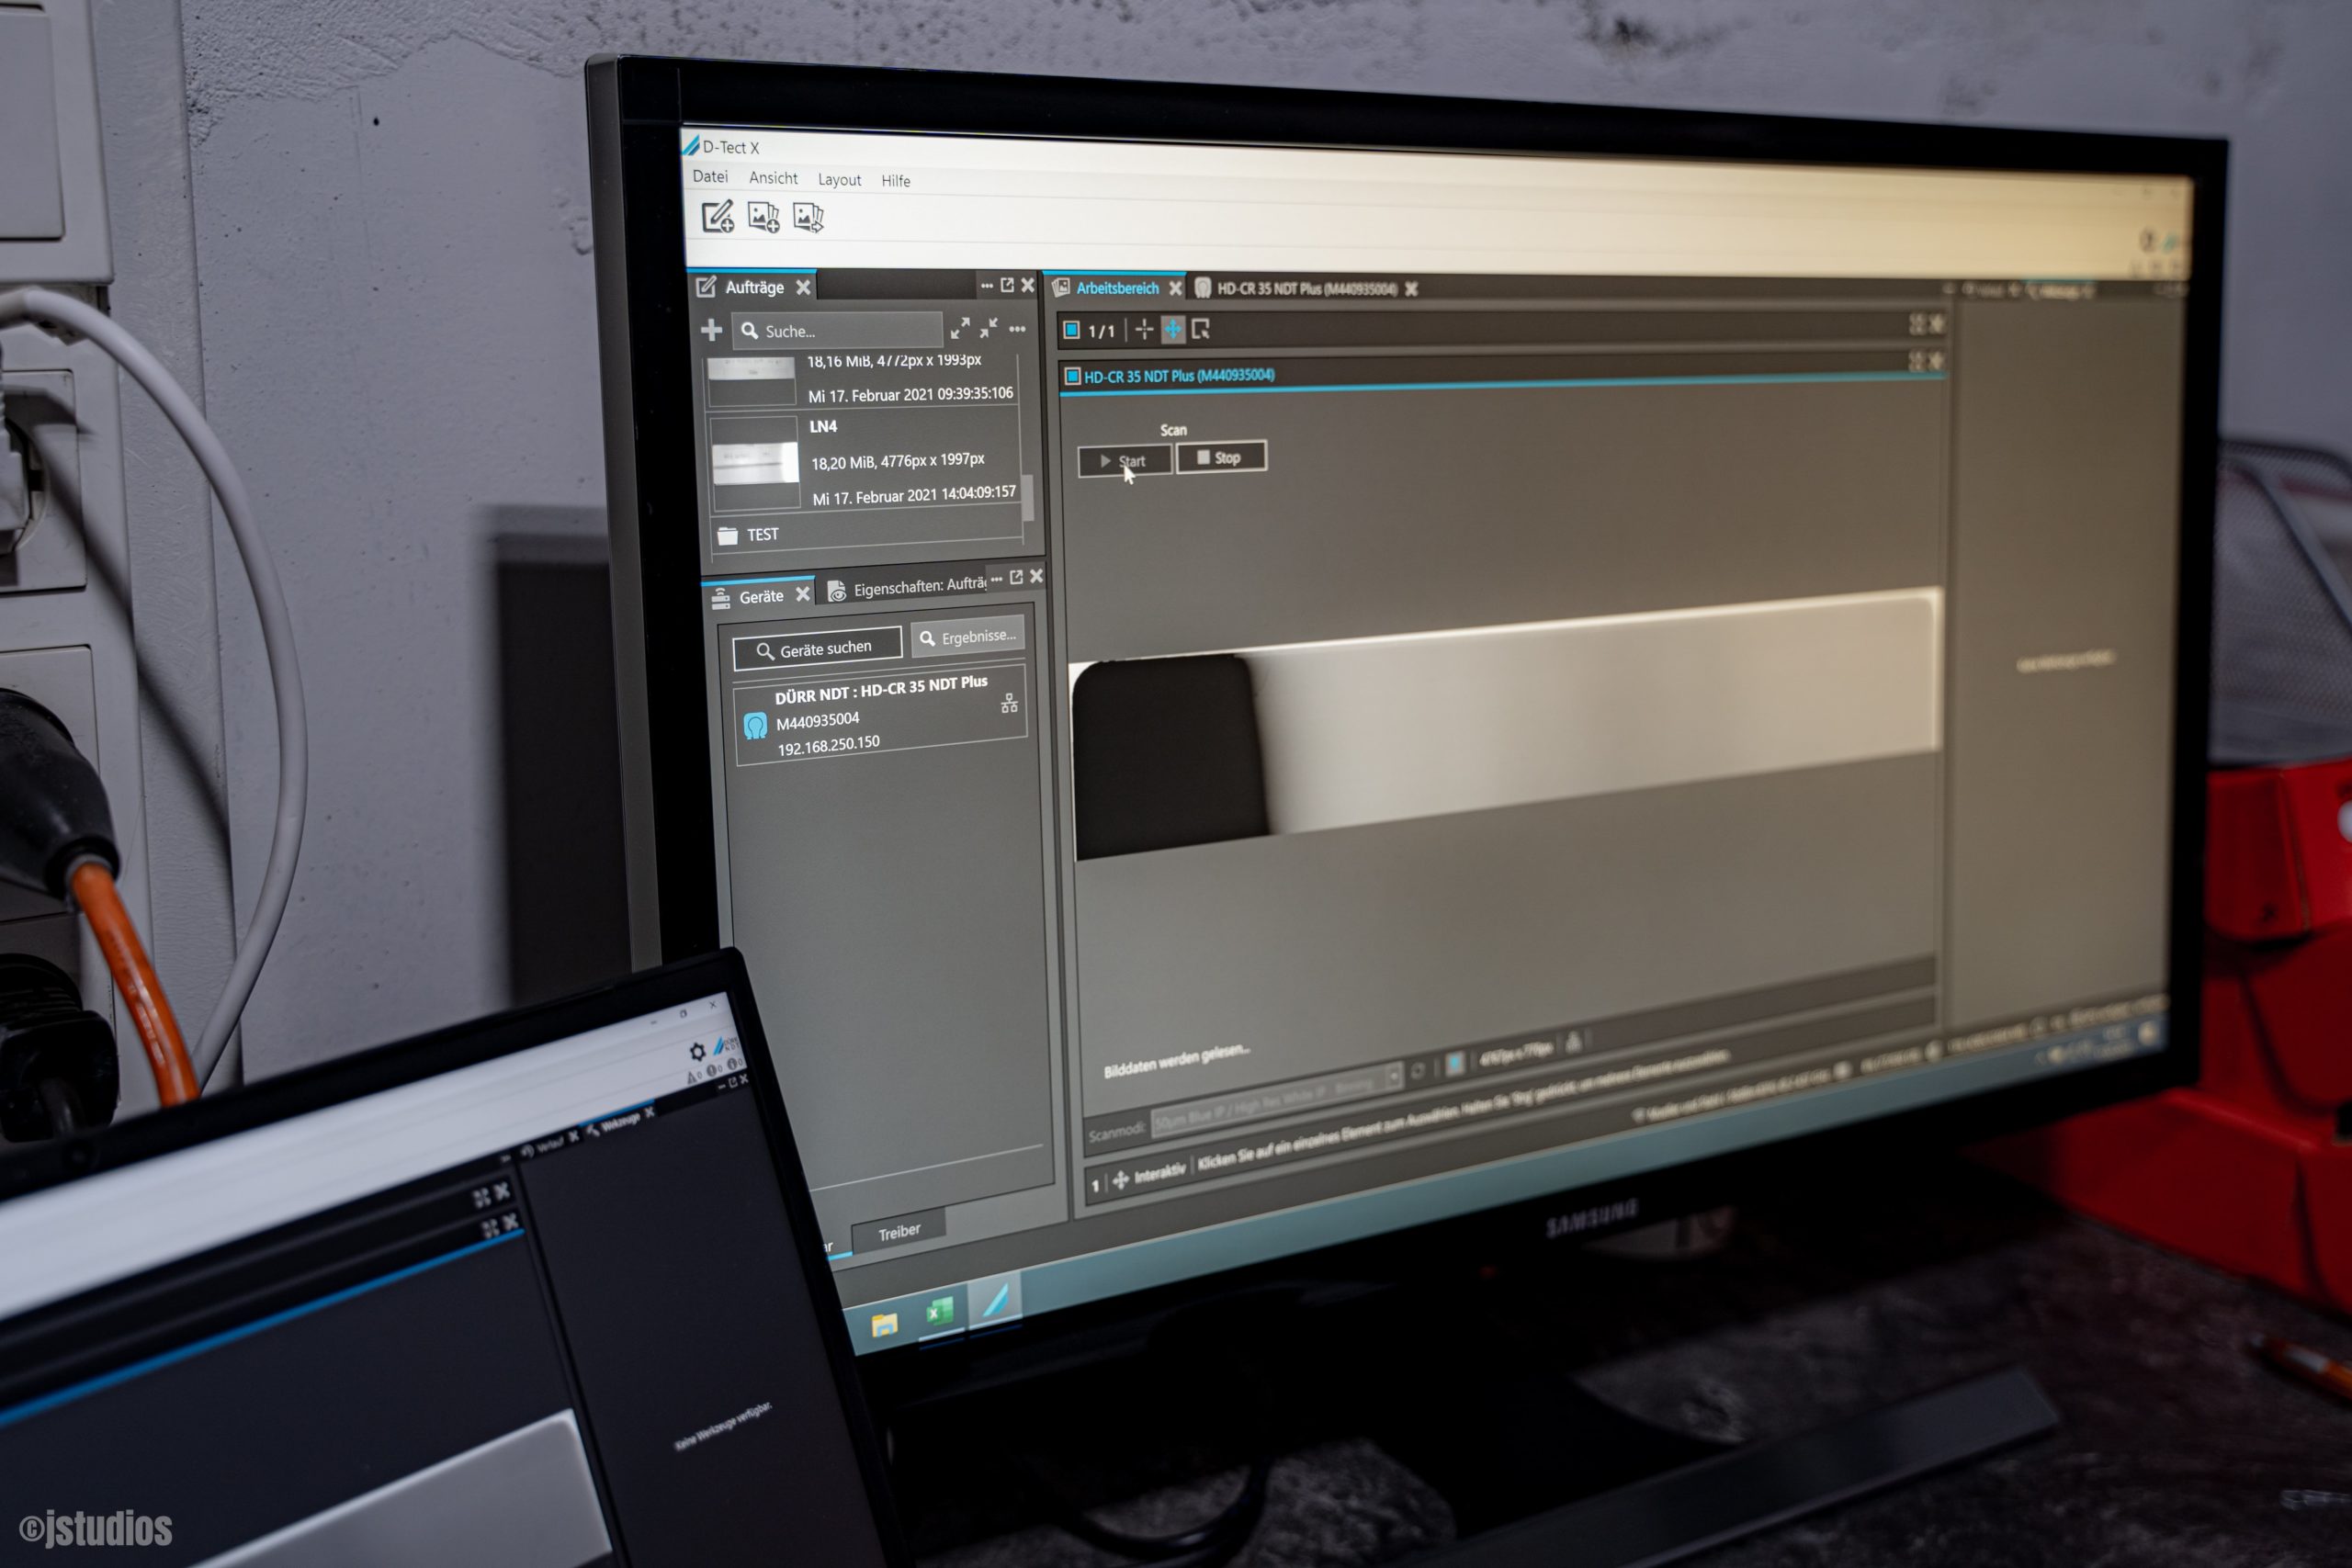2352x1568 pixels.
Task: Click the export image icon in toolbar
Action: (x=808, y=217)
